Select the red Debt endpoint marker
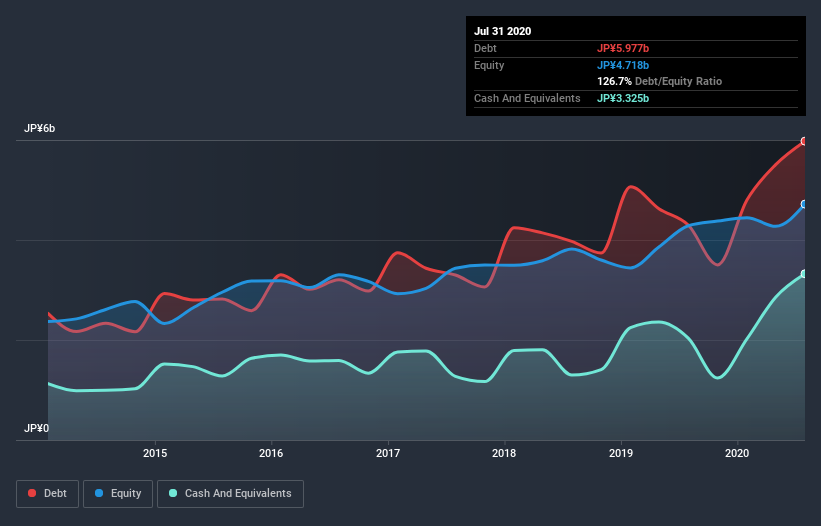This screenshot has width=821, height=526. (804, 141)
